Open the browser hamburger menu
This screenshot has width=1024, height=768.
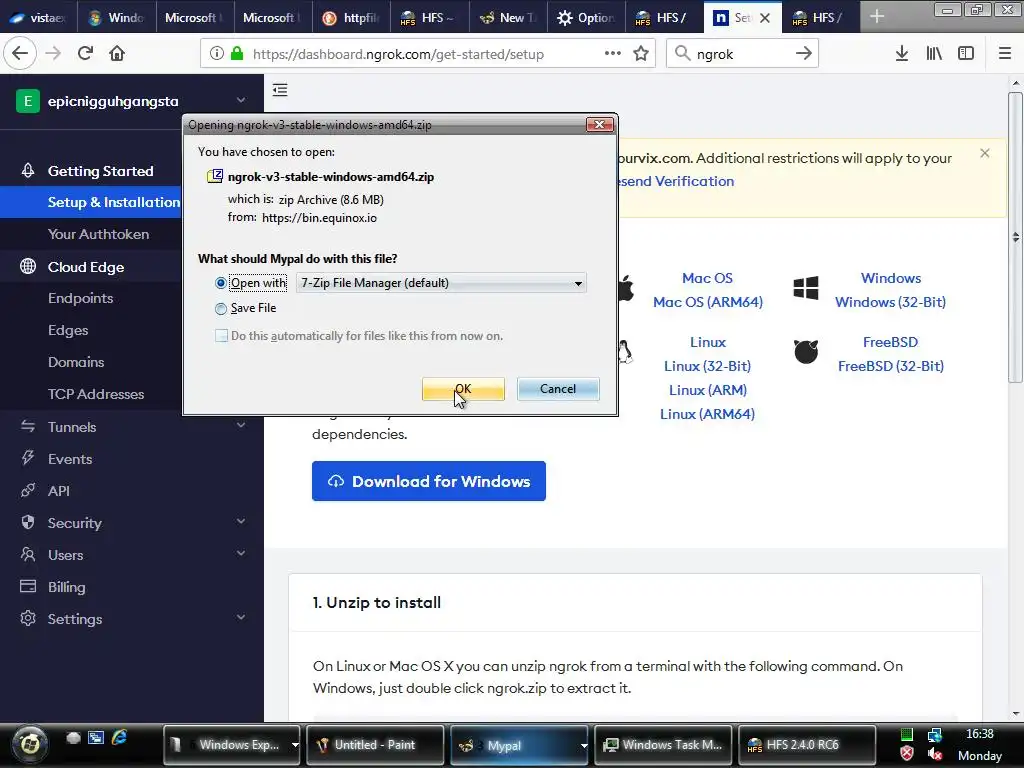(x=1005, y=54)
